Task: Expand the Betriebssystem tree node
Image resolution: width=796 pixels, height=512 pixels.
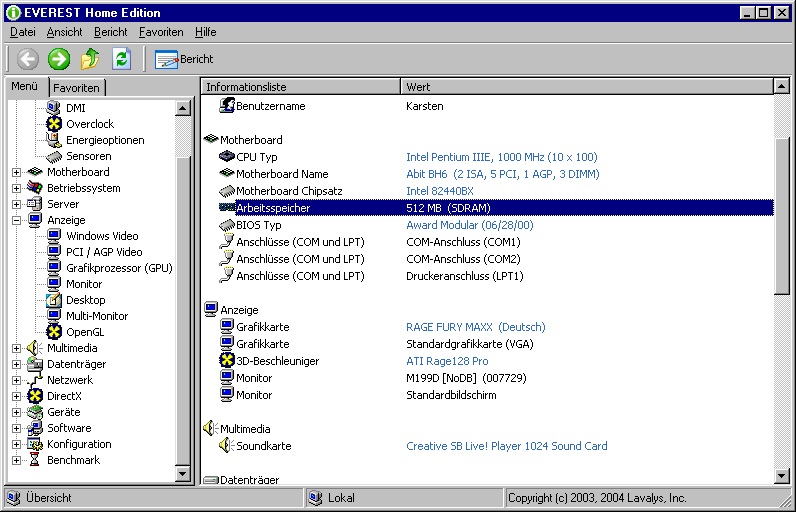Action: [x=16, y=188]
